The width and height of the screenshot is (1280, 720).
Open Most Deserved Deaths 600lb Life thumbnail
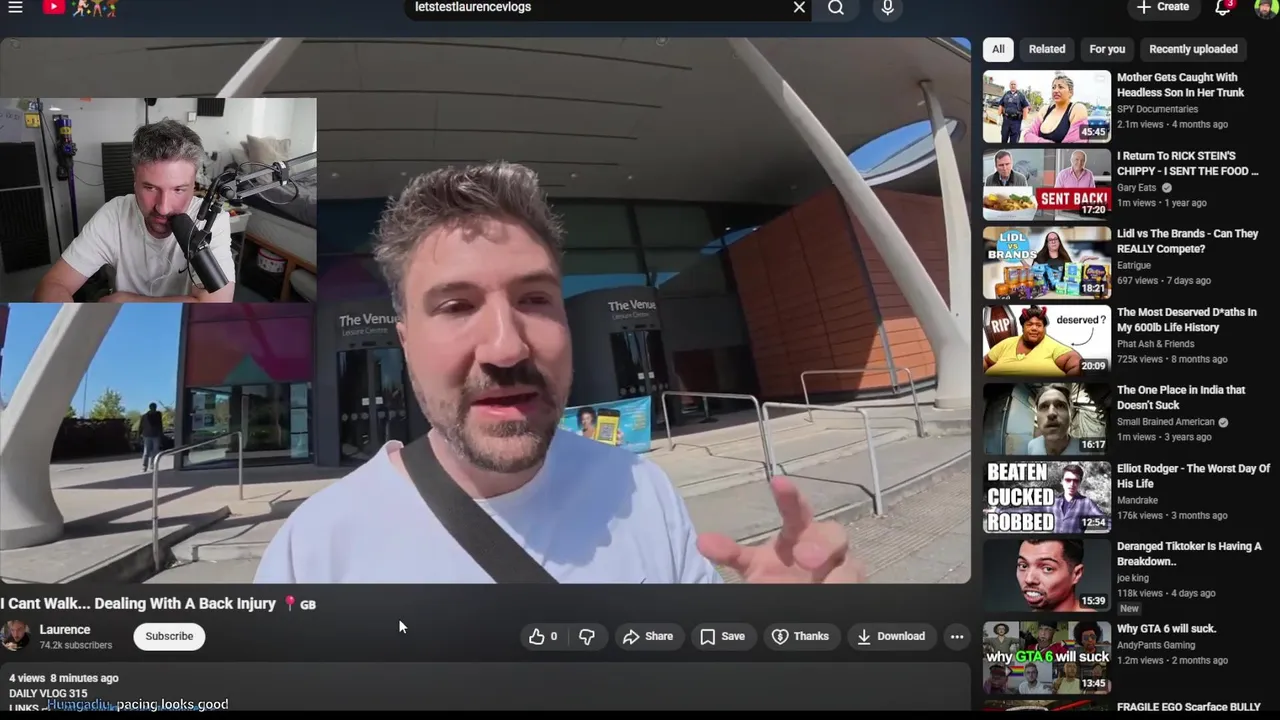pyautogui.click(x=1046, y=340)
